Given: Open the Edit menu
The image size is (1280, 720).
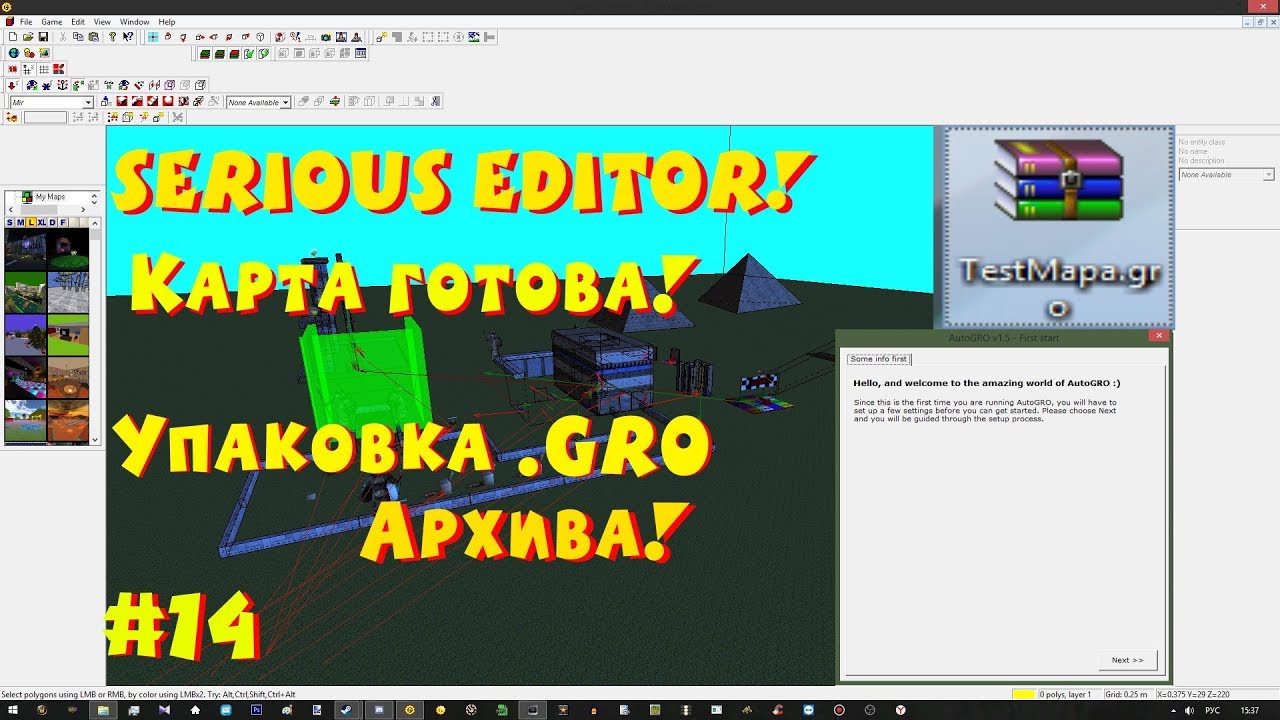Looking at the screenshot, I should click(x=78, y=21).
